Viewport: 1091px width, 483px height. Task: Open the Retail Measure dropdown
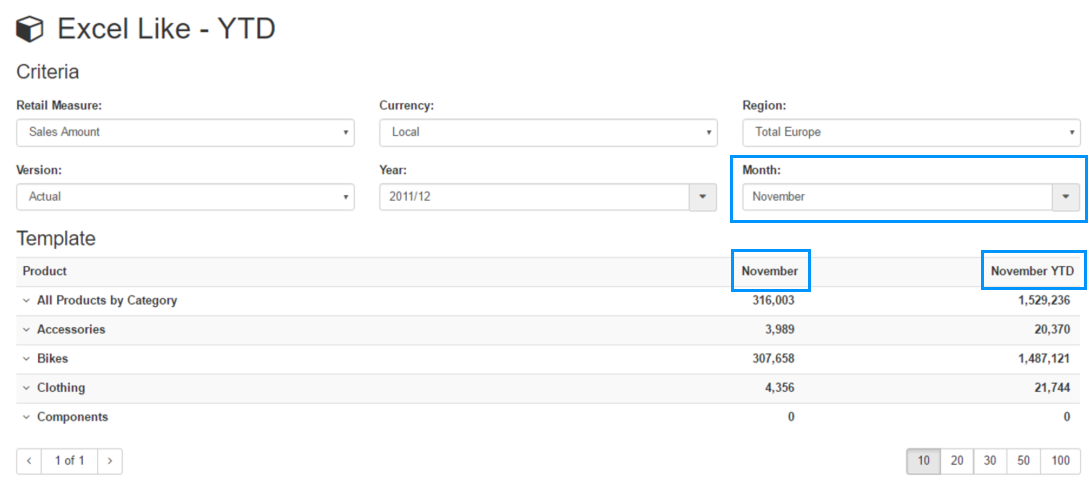[x=185, y=132]
